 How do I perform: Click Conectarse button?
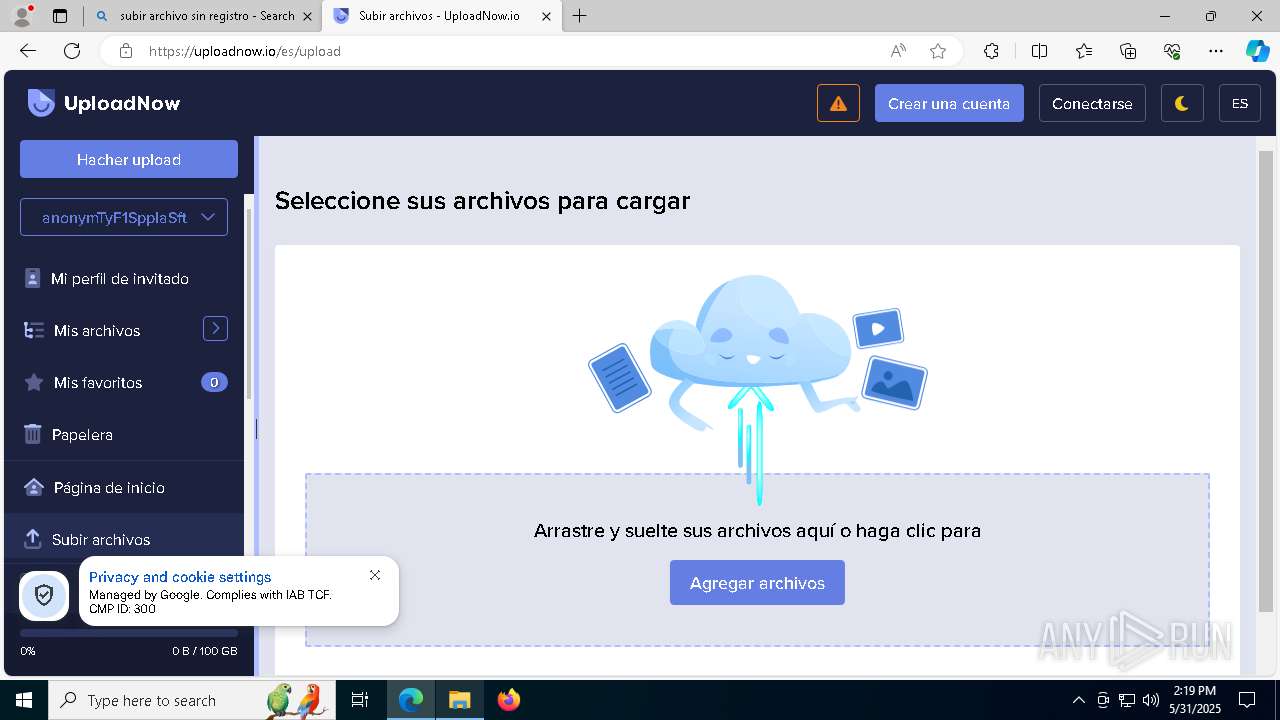(1092, 103)
